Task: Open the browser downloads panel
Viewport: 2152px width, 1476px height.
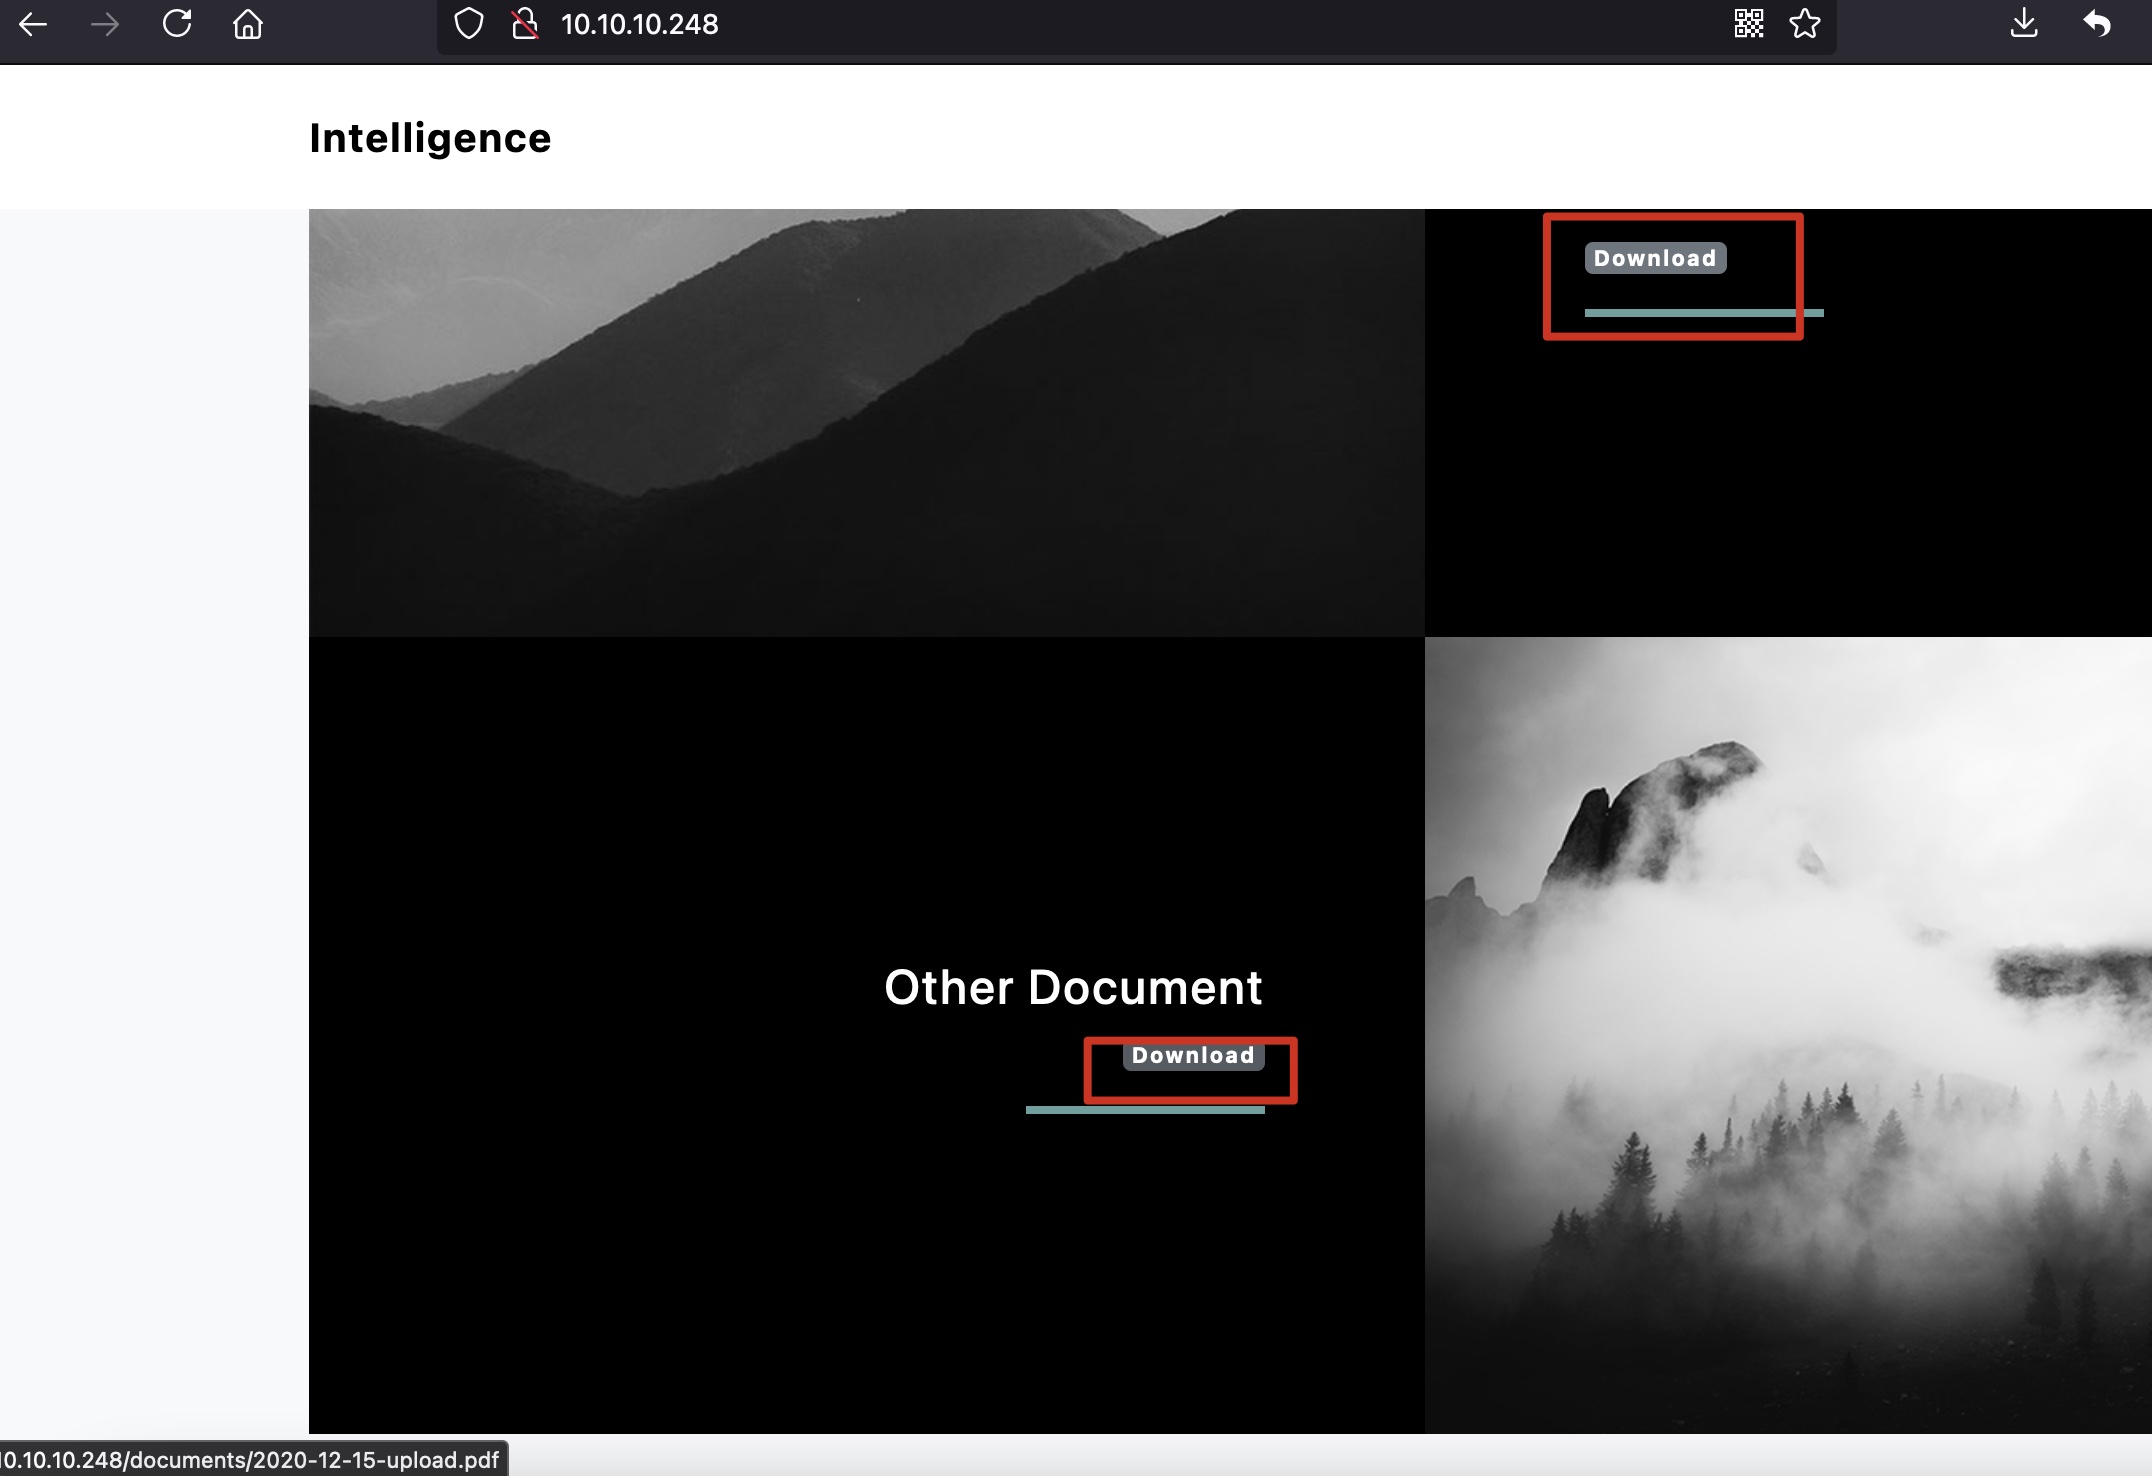Action: point(2024,24)
